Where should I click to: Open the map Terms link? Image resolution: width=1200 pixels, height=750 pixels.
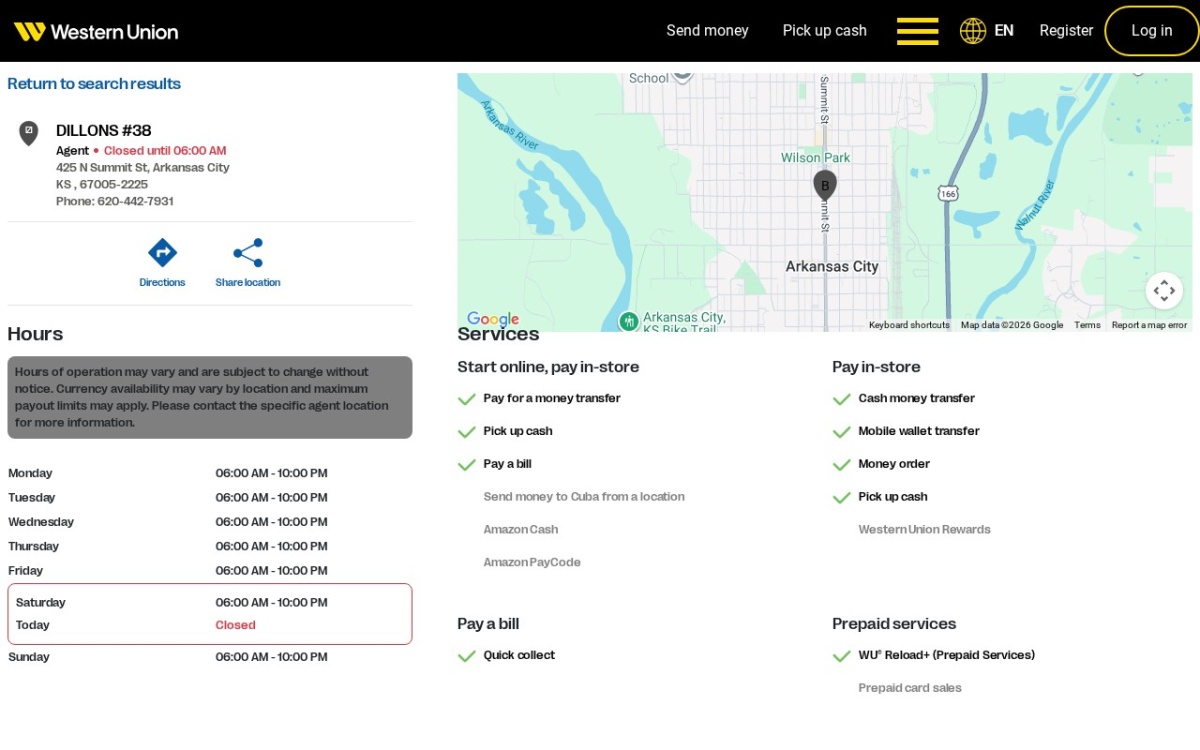1087,325
